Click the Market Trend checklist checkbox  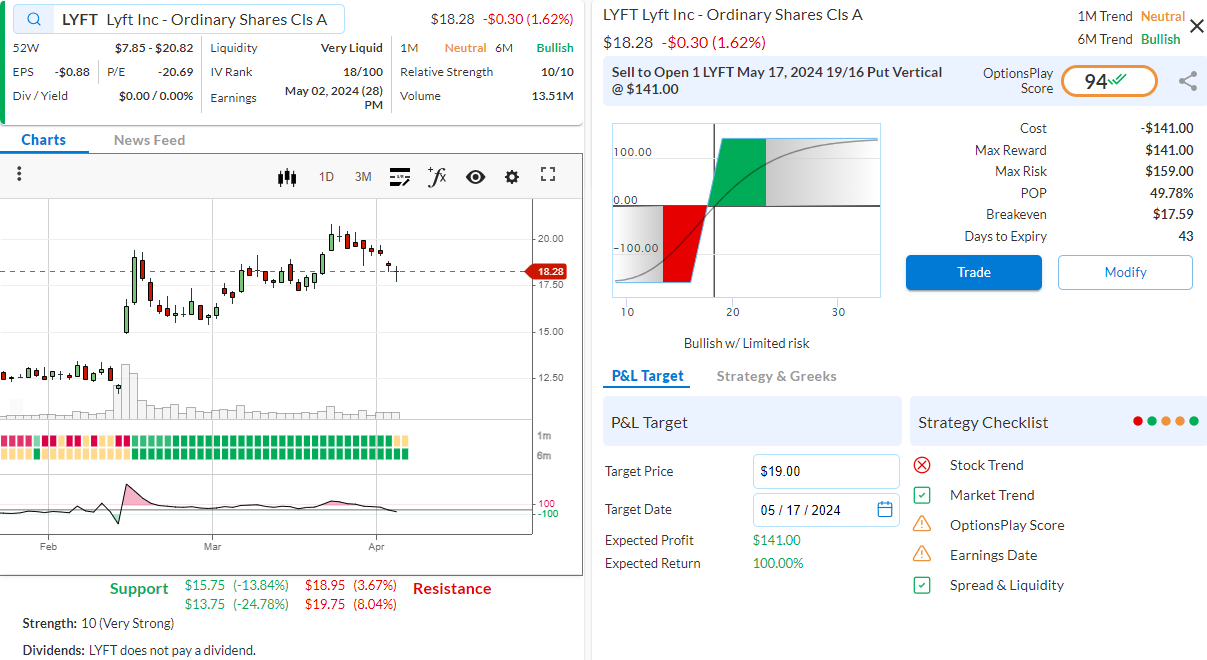point(922,495)
